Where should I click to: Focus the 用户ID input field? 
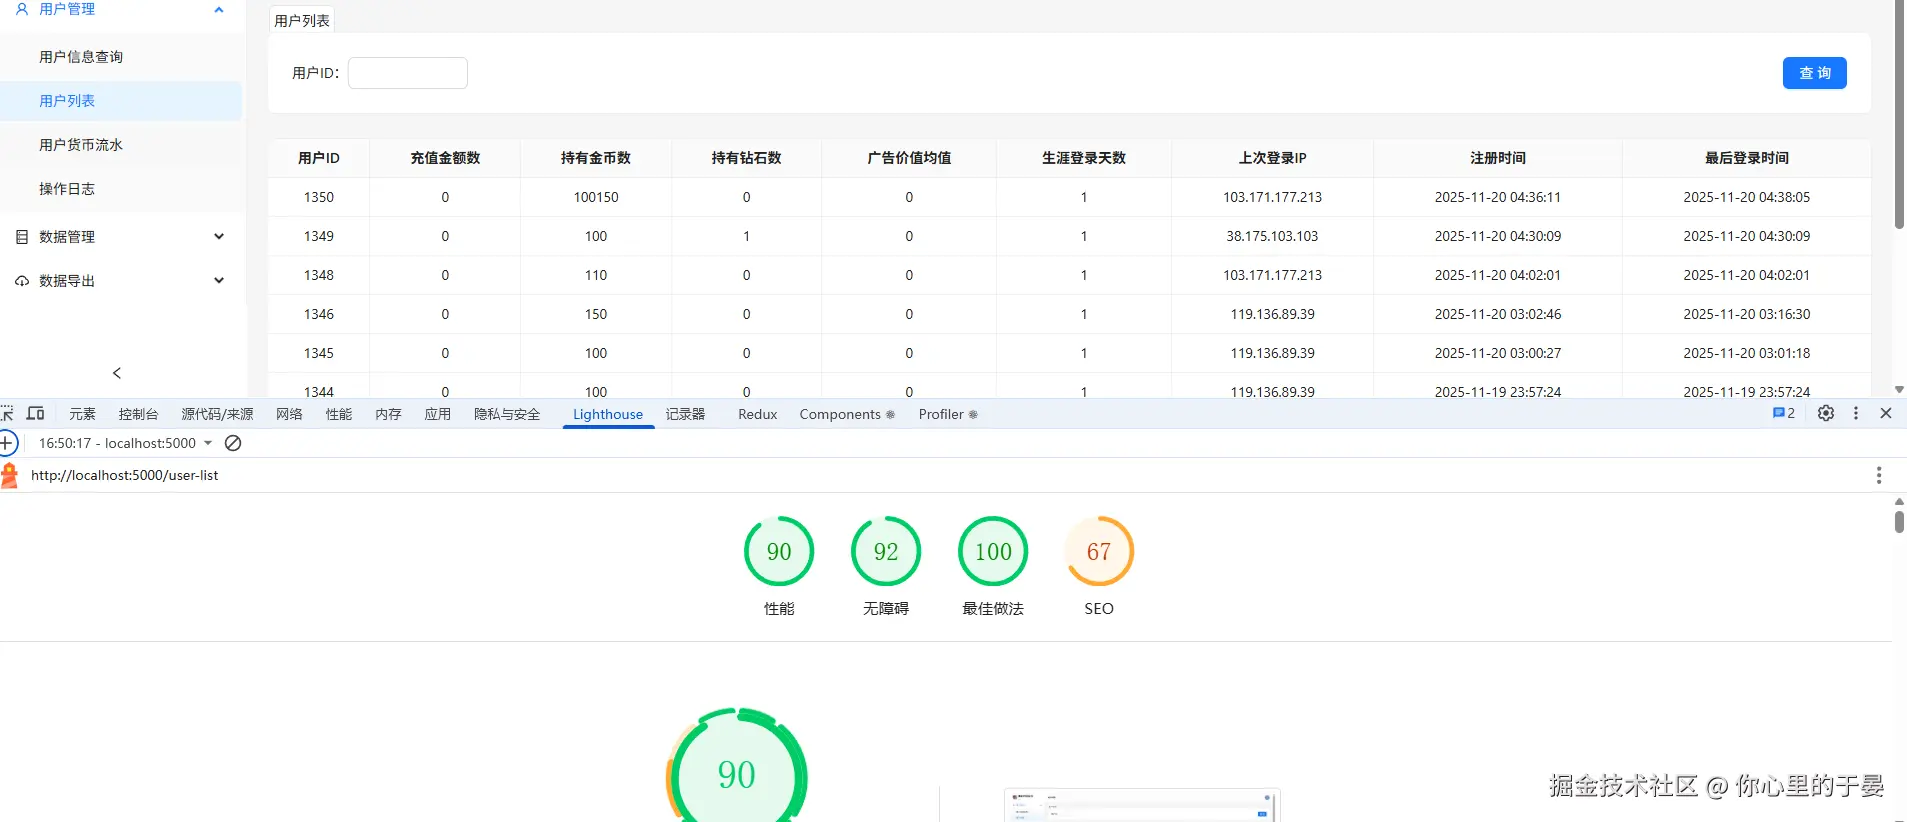408,73
